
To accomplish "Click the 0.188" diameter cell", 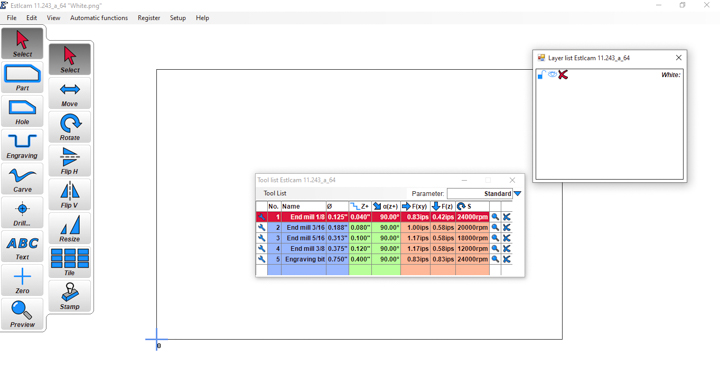I will 338,227.
